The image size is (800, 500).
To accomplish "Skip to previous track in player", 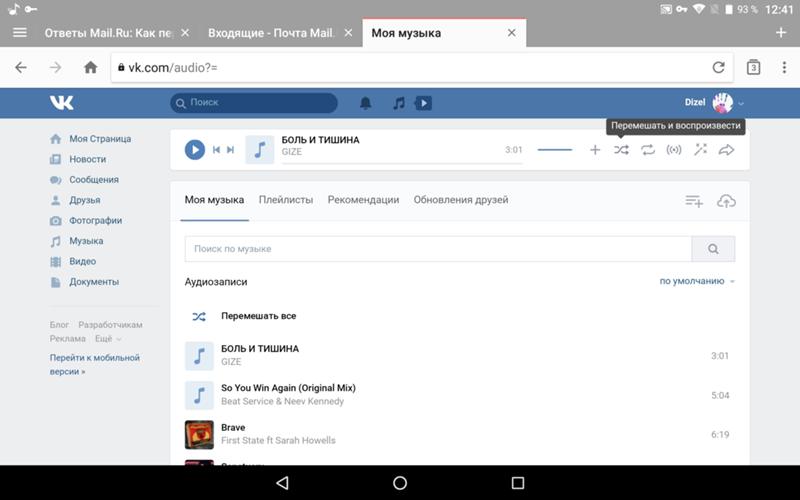I will [216, 150].
